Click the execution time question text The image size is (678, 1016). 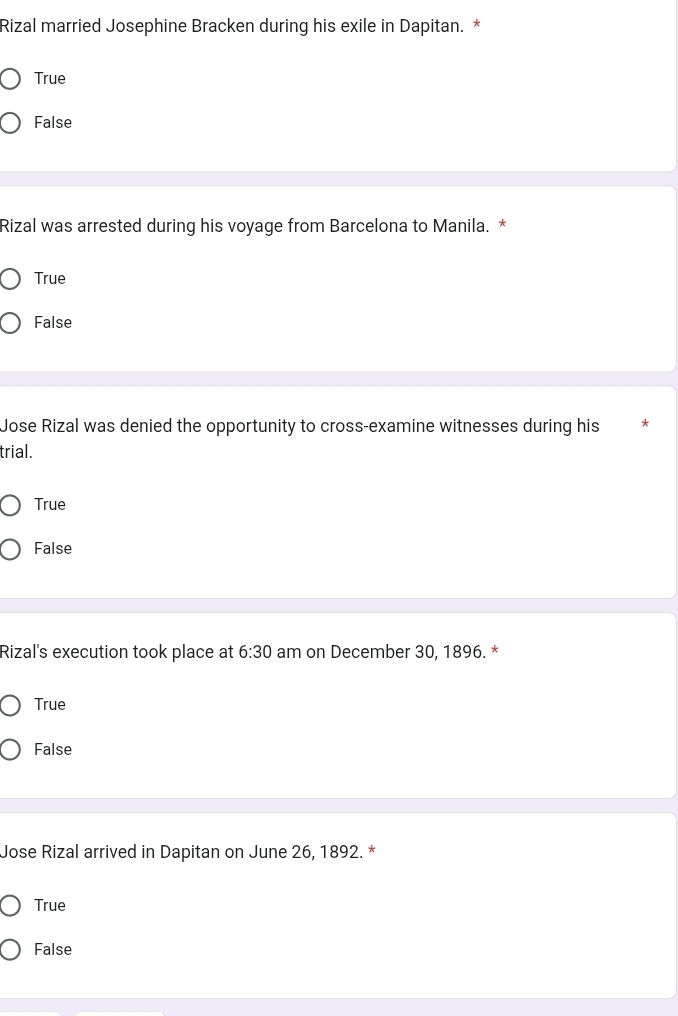[x=242, y=652]
